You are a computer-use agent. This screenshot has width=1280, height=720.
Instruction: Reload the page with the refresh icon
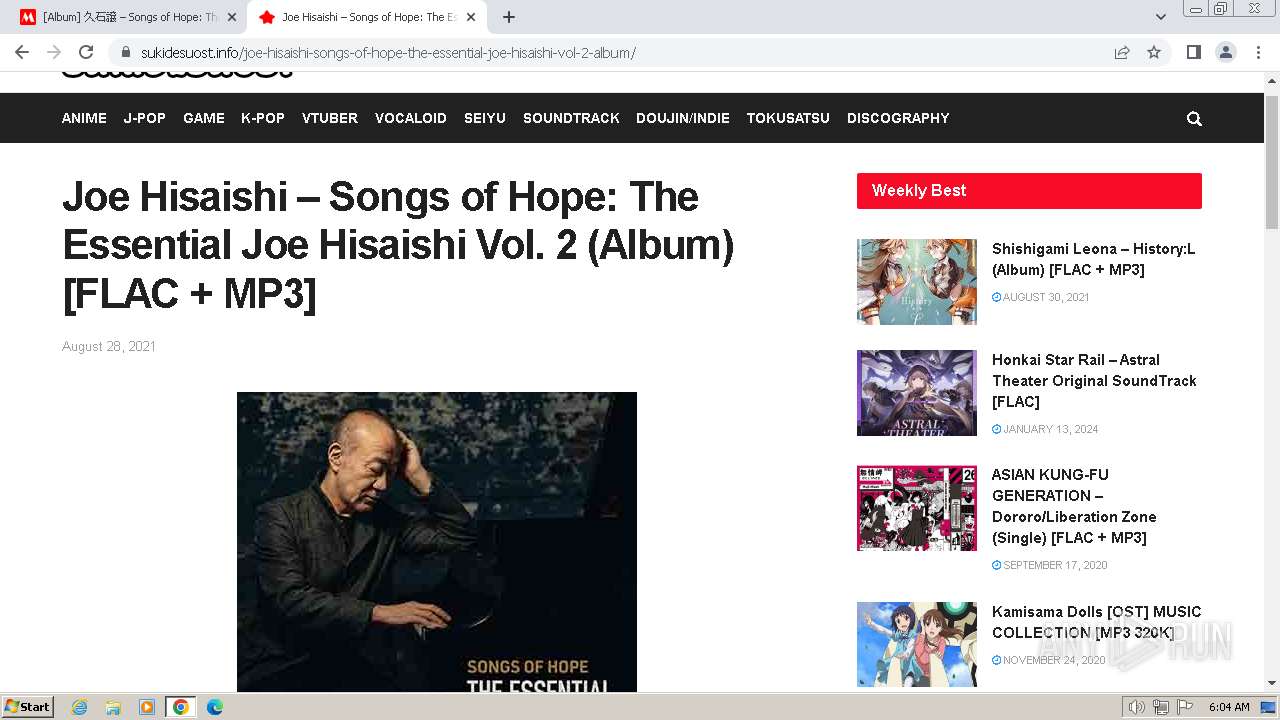coord(86,52)
